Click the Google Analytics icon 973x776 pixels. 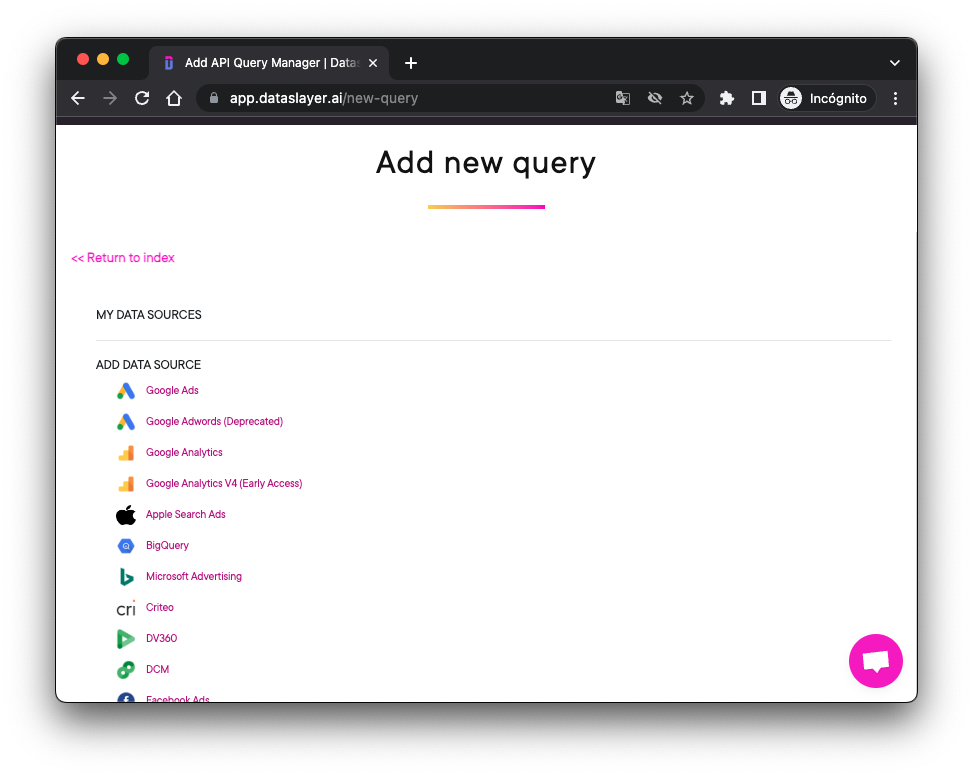pos(125,452)
